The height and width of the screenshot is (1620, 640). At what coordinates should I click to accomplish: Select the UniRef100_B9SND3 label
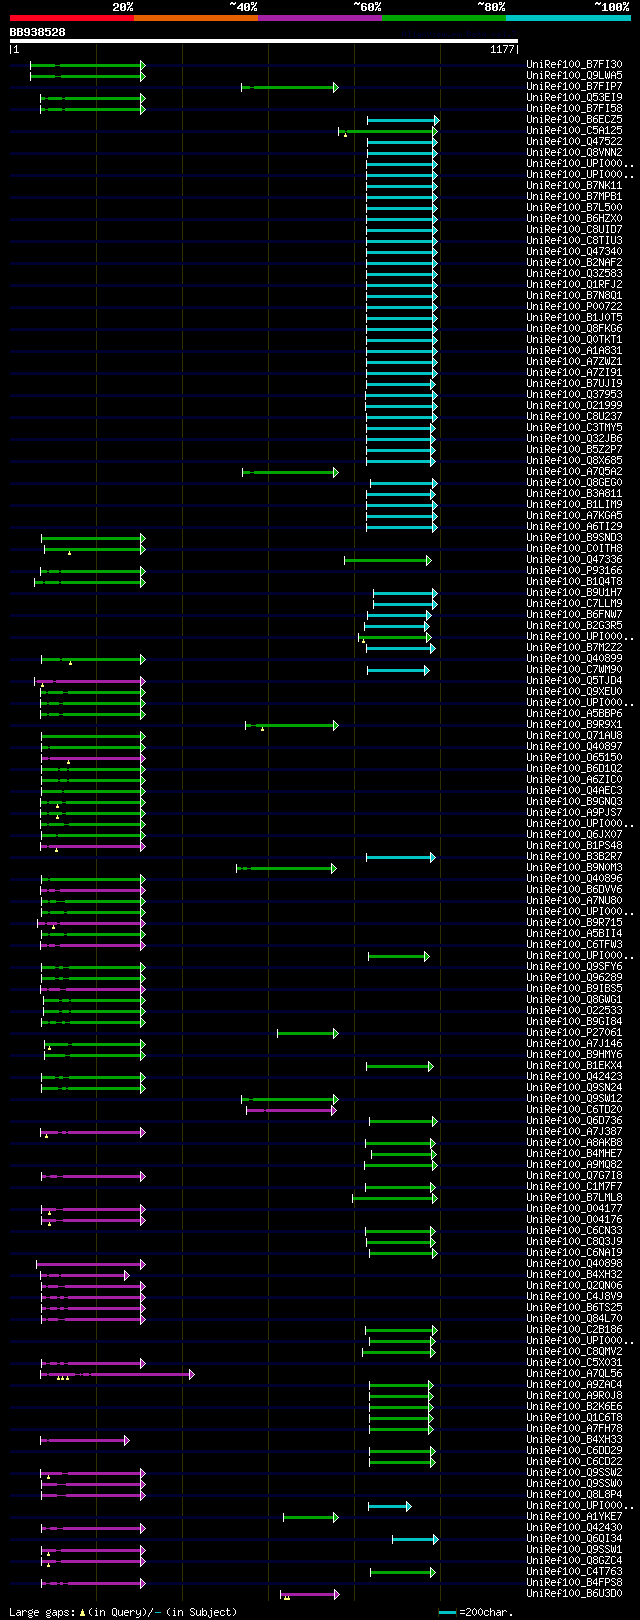574,538
